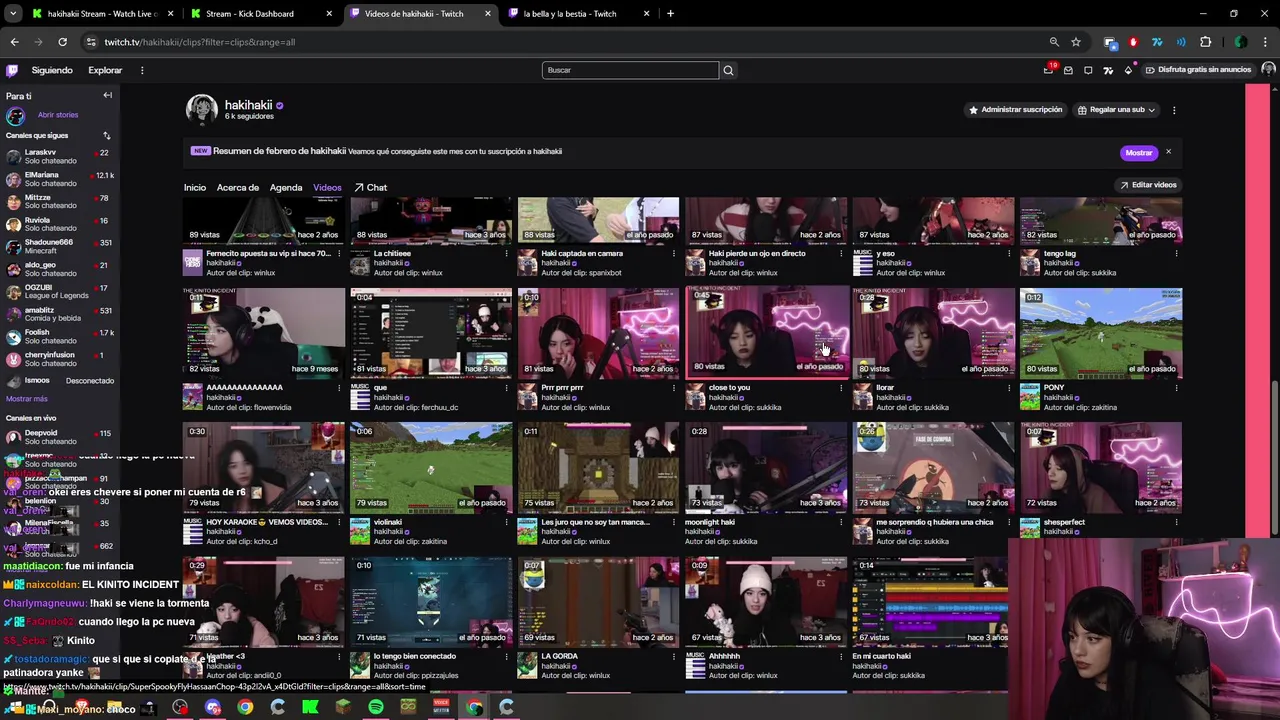Play the PONY clip thumbnail
Image resolution: width=1280 pixels, height=720 pixels.
coord(1100,333)
